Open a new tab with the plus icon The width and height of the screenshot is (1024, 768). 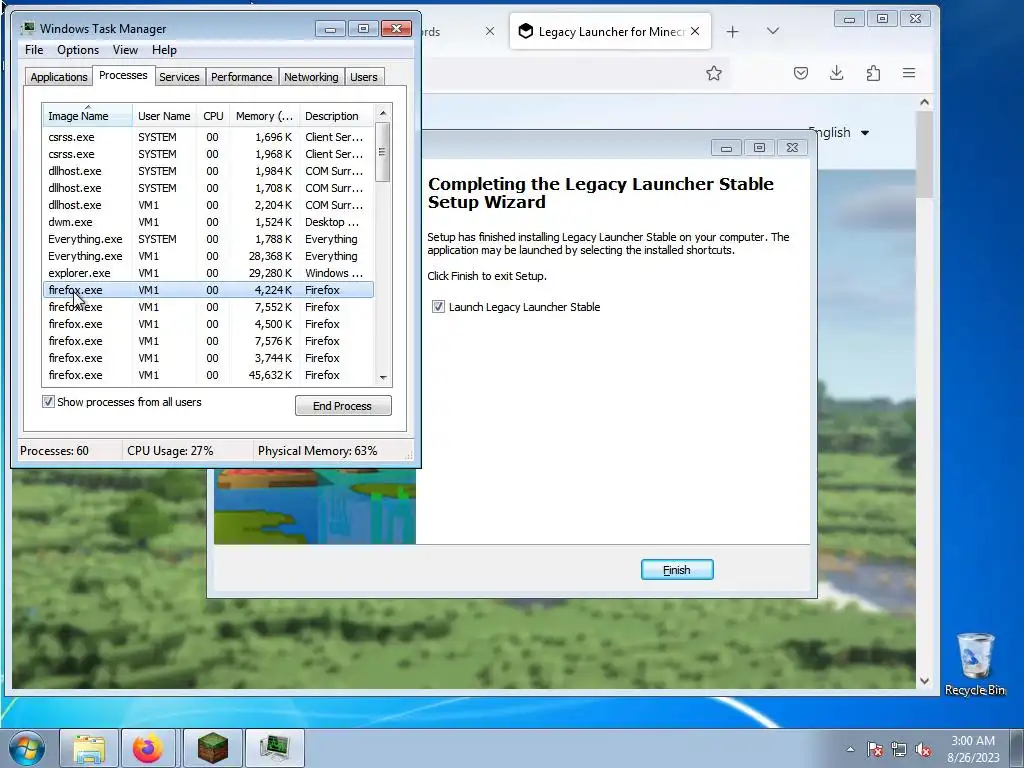pyautogui.click(x=732, y=31)
